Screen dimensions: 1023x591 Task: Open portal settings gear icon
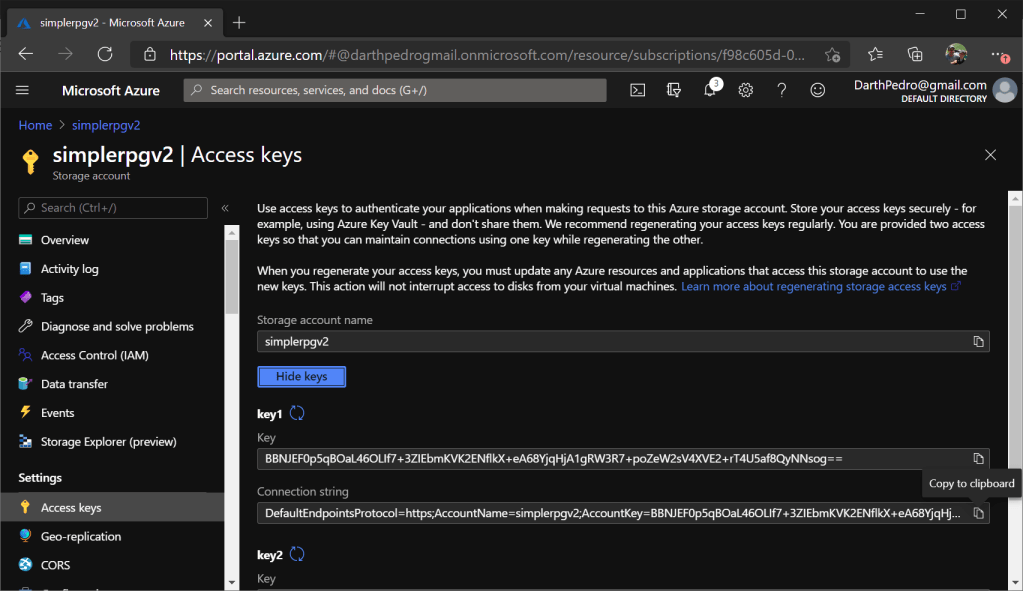746,90
